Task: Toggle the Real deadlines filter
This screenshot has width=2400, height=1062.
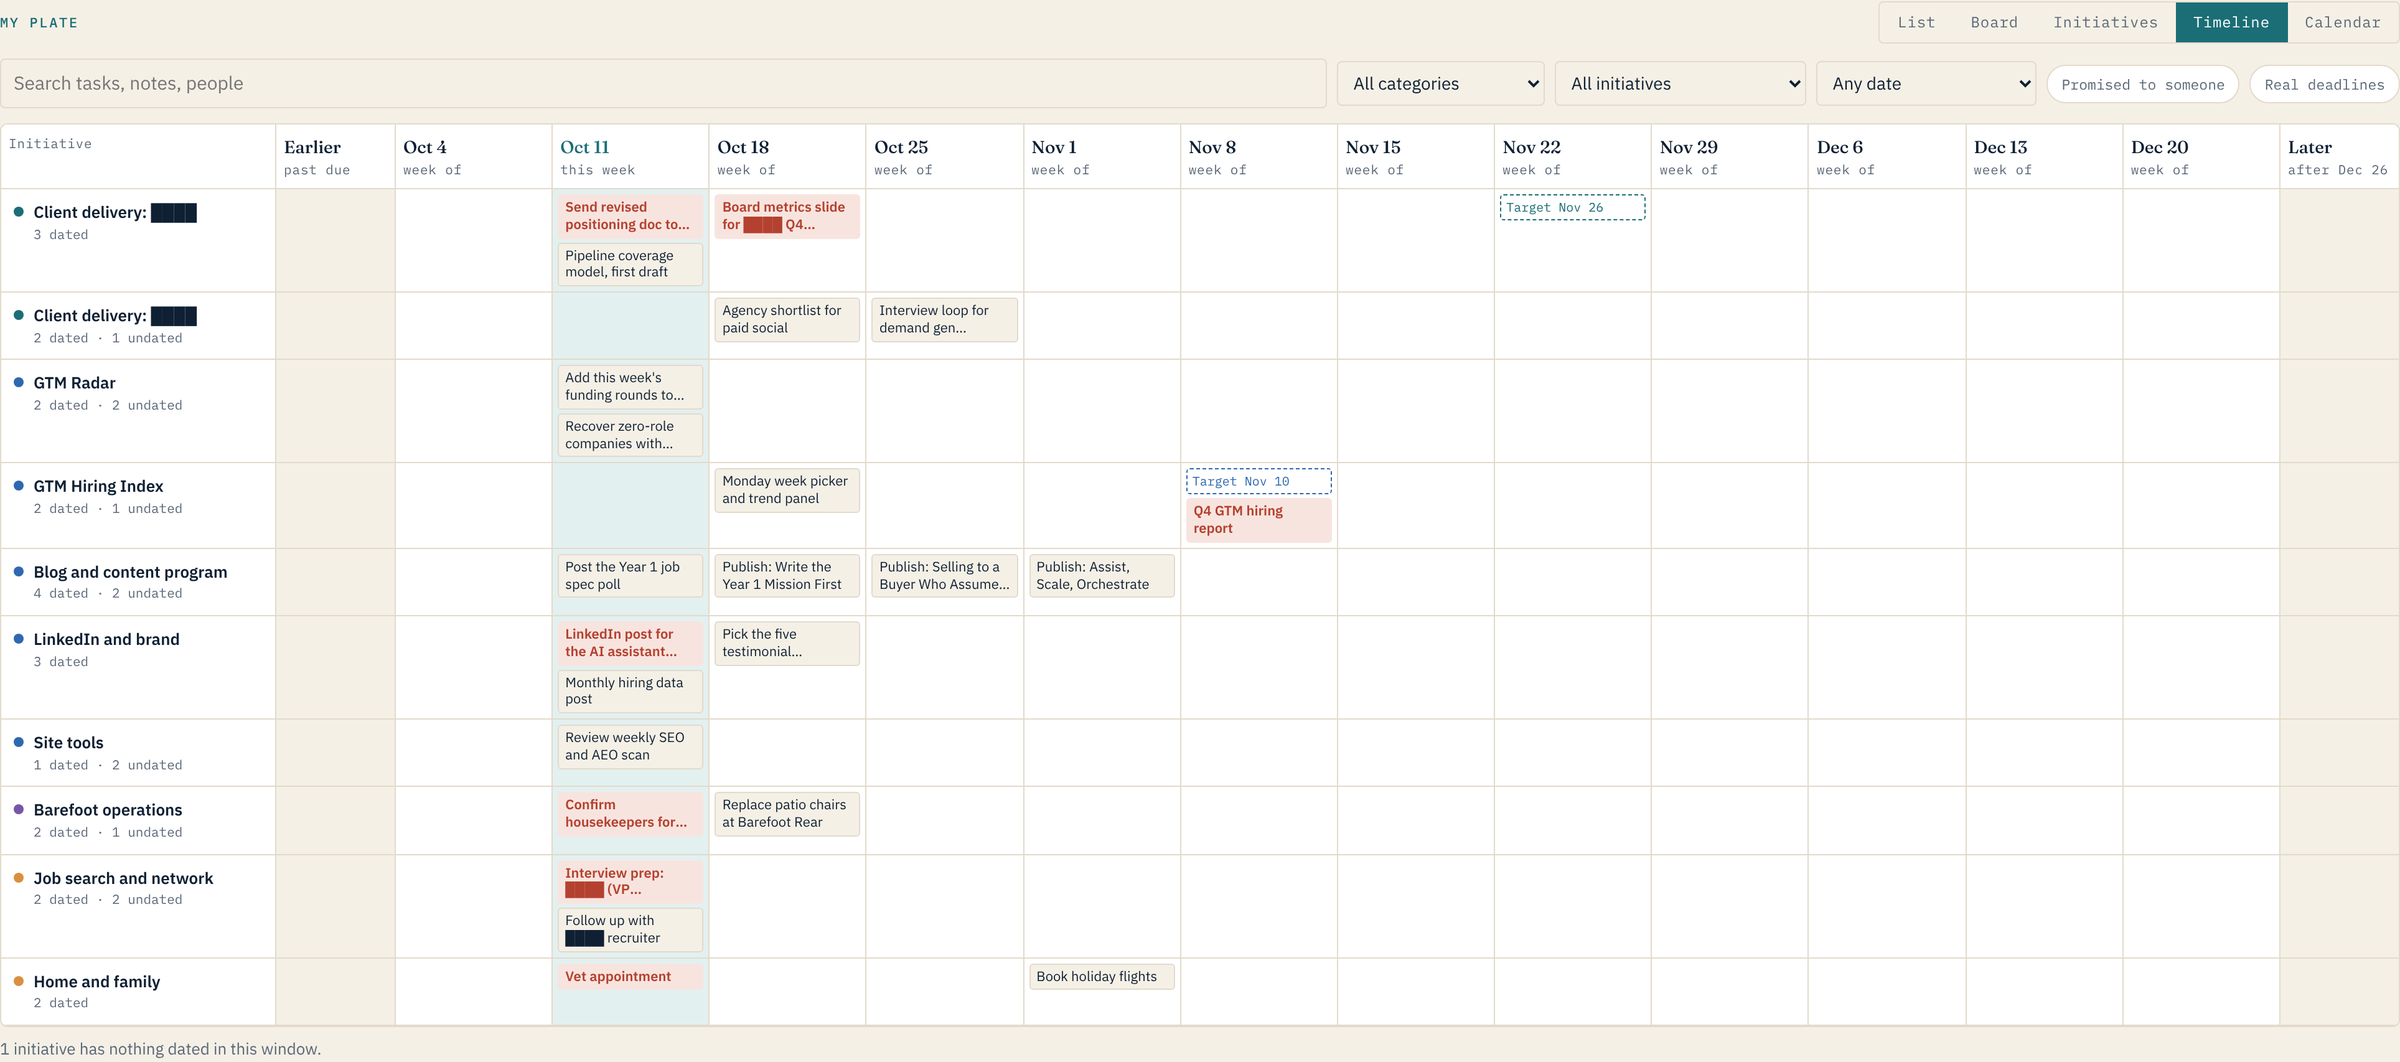Action: [x=2324, y=84]
